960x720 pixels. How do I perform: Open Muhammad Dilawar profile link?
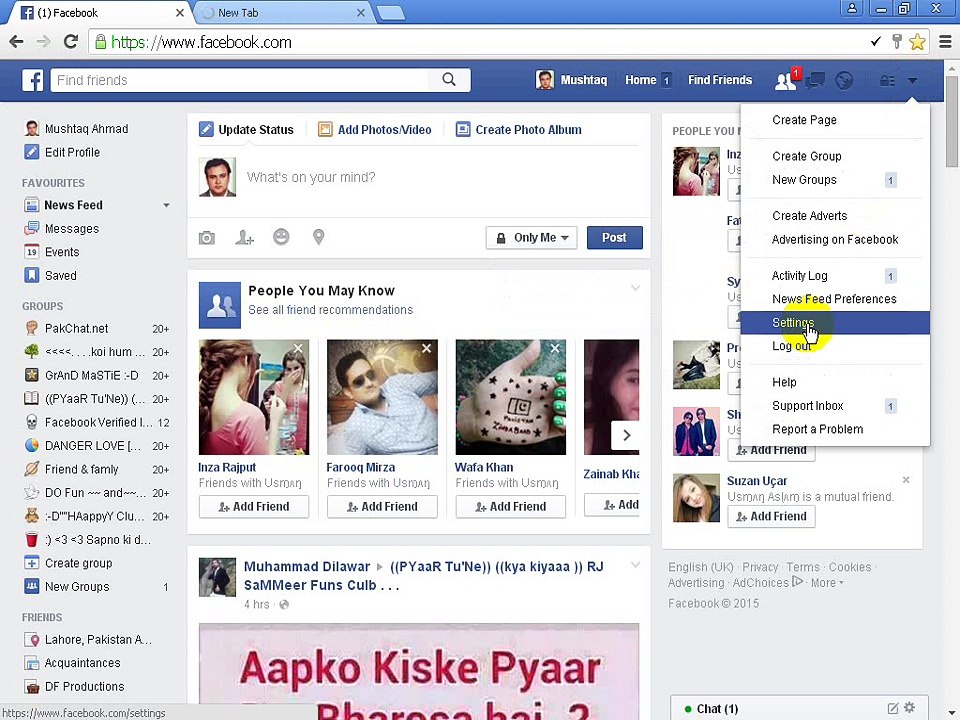coord(307,566)
